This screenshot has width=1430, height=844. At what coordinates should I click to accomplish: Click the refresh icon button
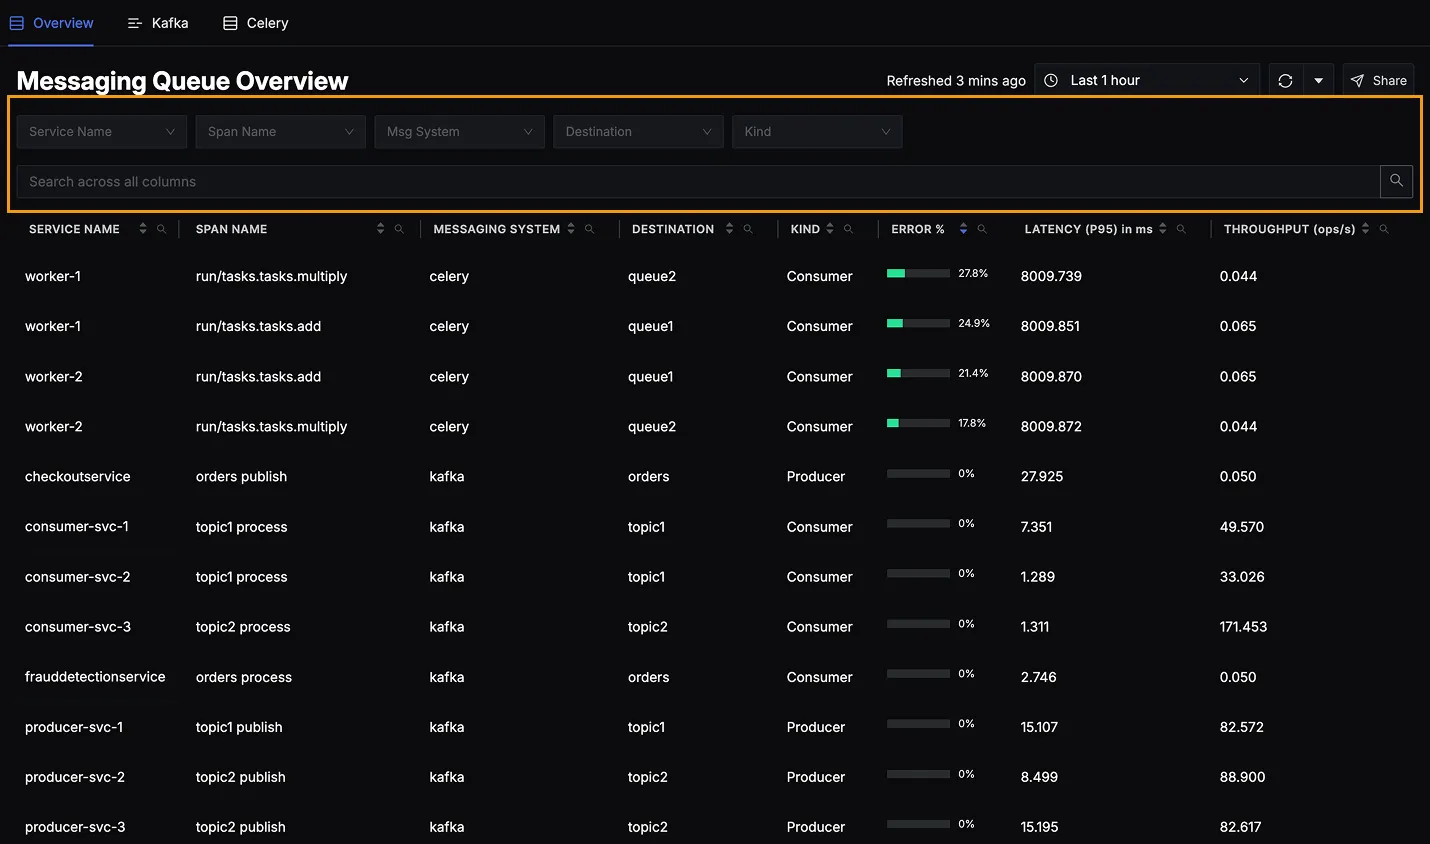[1285, 80]
